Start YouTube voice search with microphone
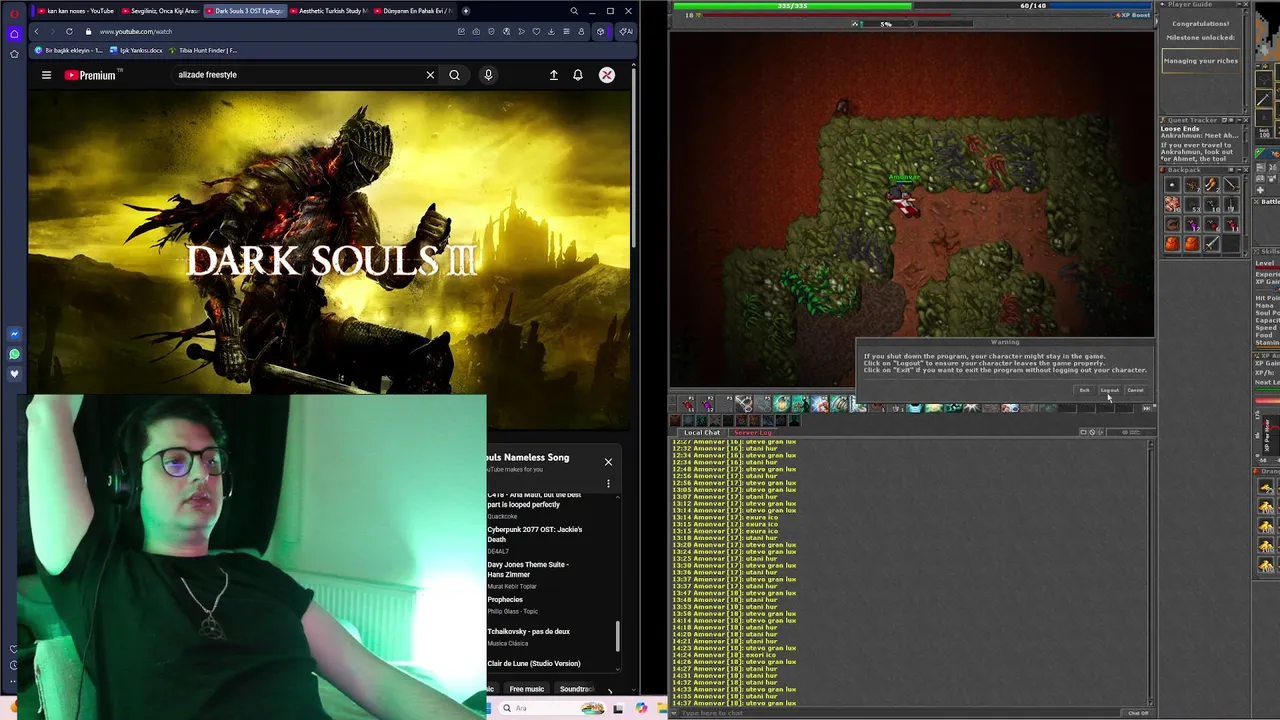 pos(488,75)
